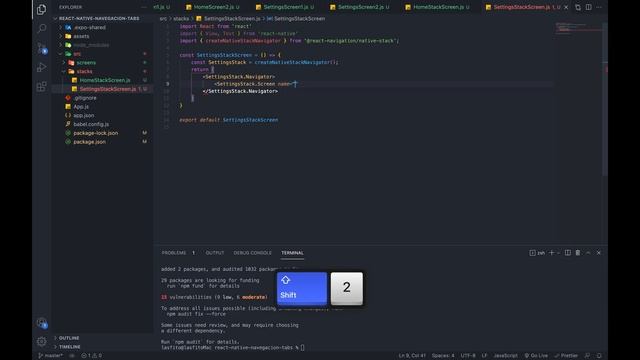Add a new terminal with plus icon
This screenshot has height=360, width=640.
coord(551,253)
